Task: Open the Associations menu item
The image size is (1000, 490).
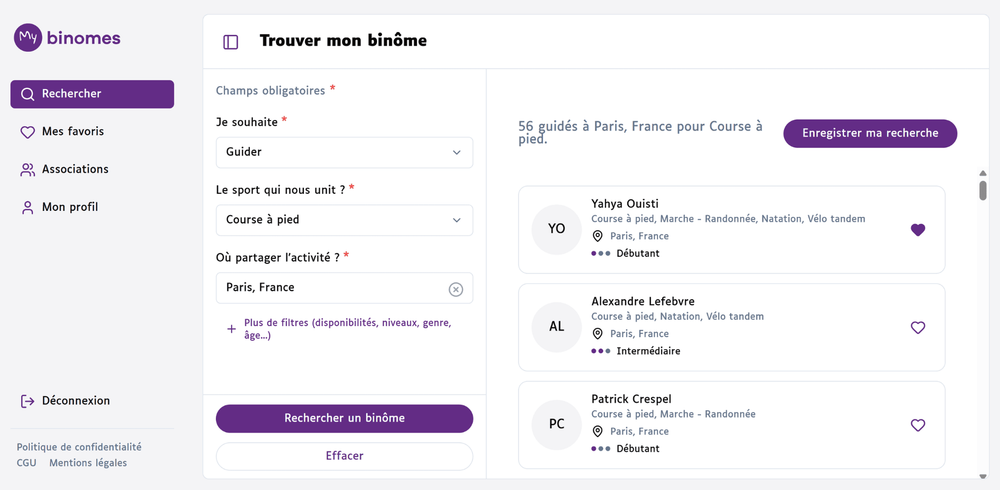Action: click(x=75, y=170)
